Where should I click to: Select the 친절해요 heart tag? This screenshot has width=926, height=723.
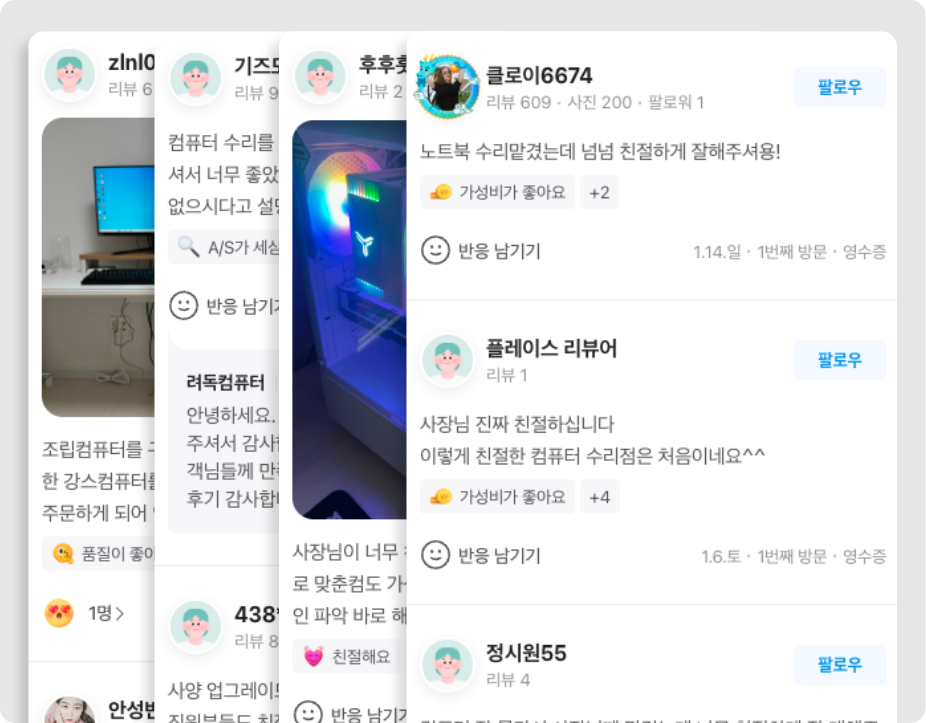coord(346,656)
